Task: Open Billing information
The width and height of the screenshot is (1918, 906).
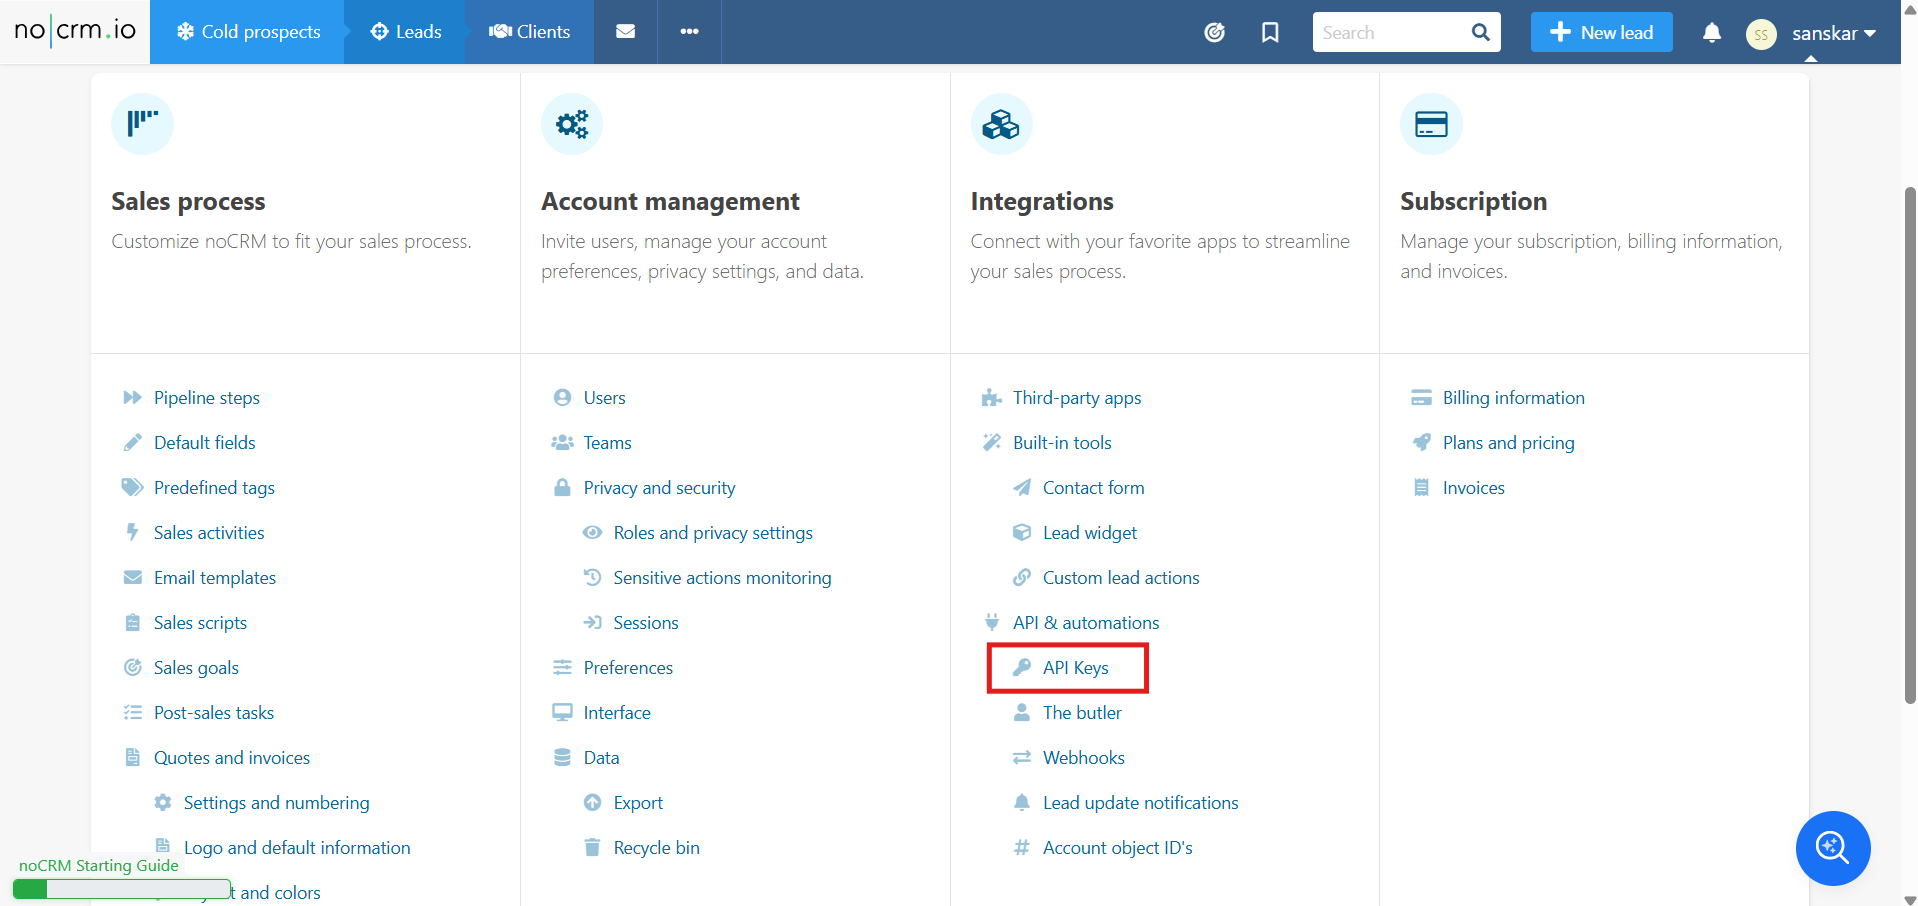Action: pos(1513,398)
